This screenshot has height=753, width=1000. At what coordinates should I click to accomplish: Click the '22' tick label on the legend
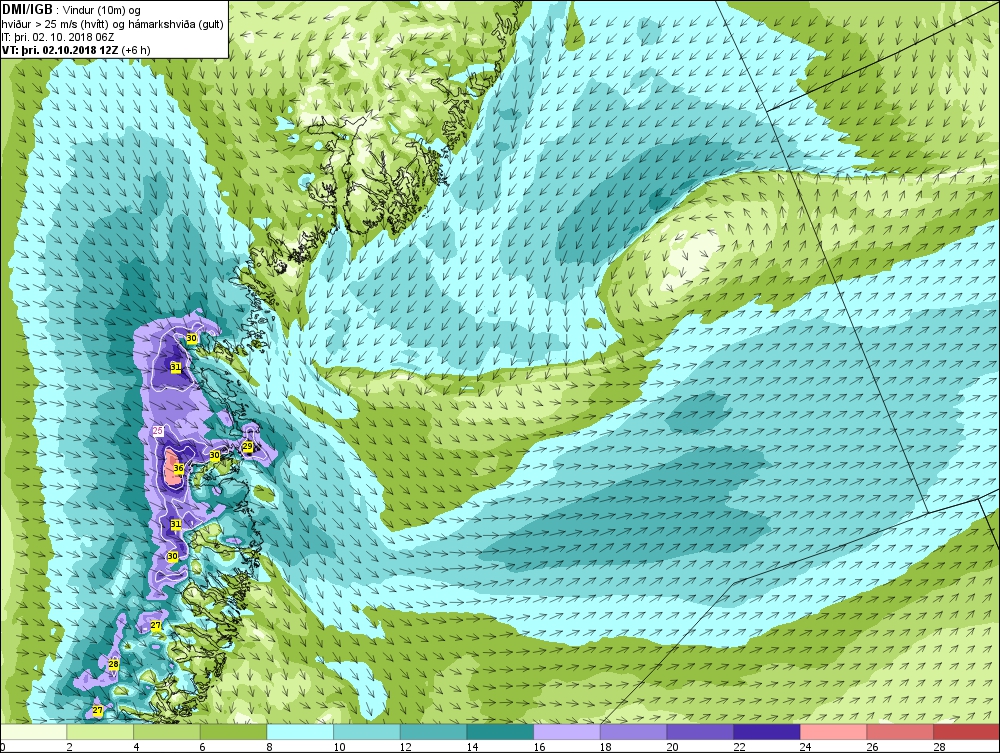tap(739, 747)
